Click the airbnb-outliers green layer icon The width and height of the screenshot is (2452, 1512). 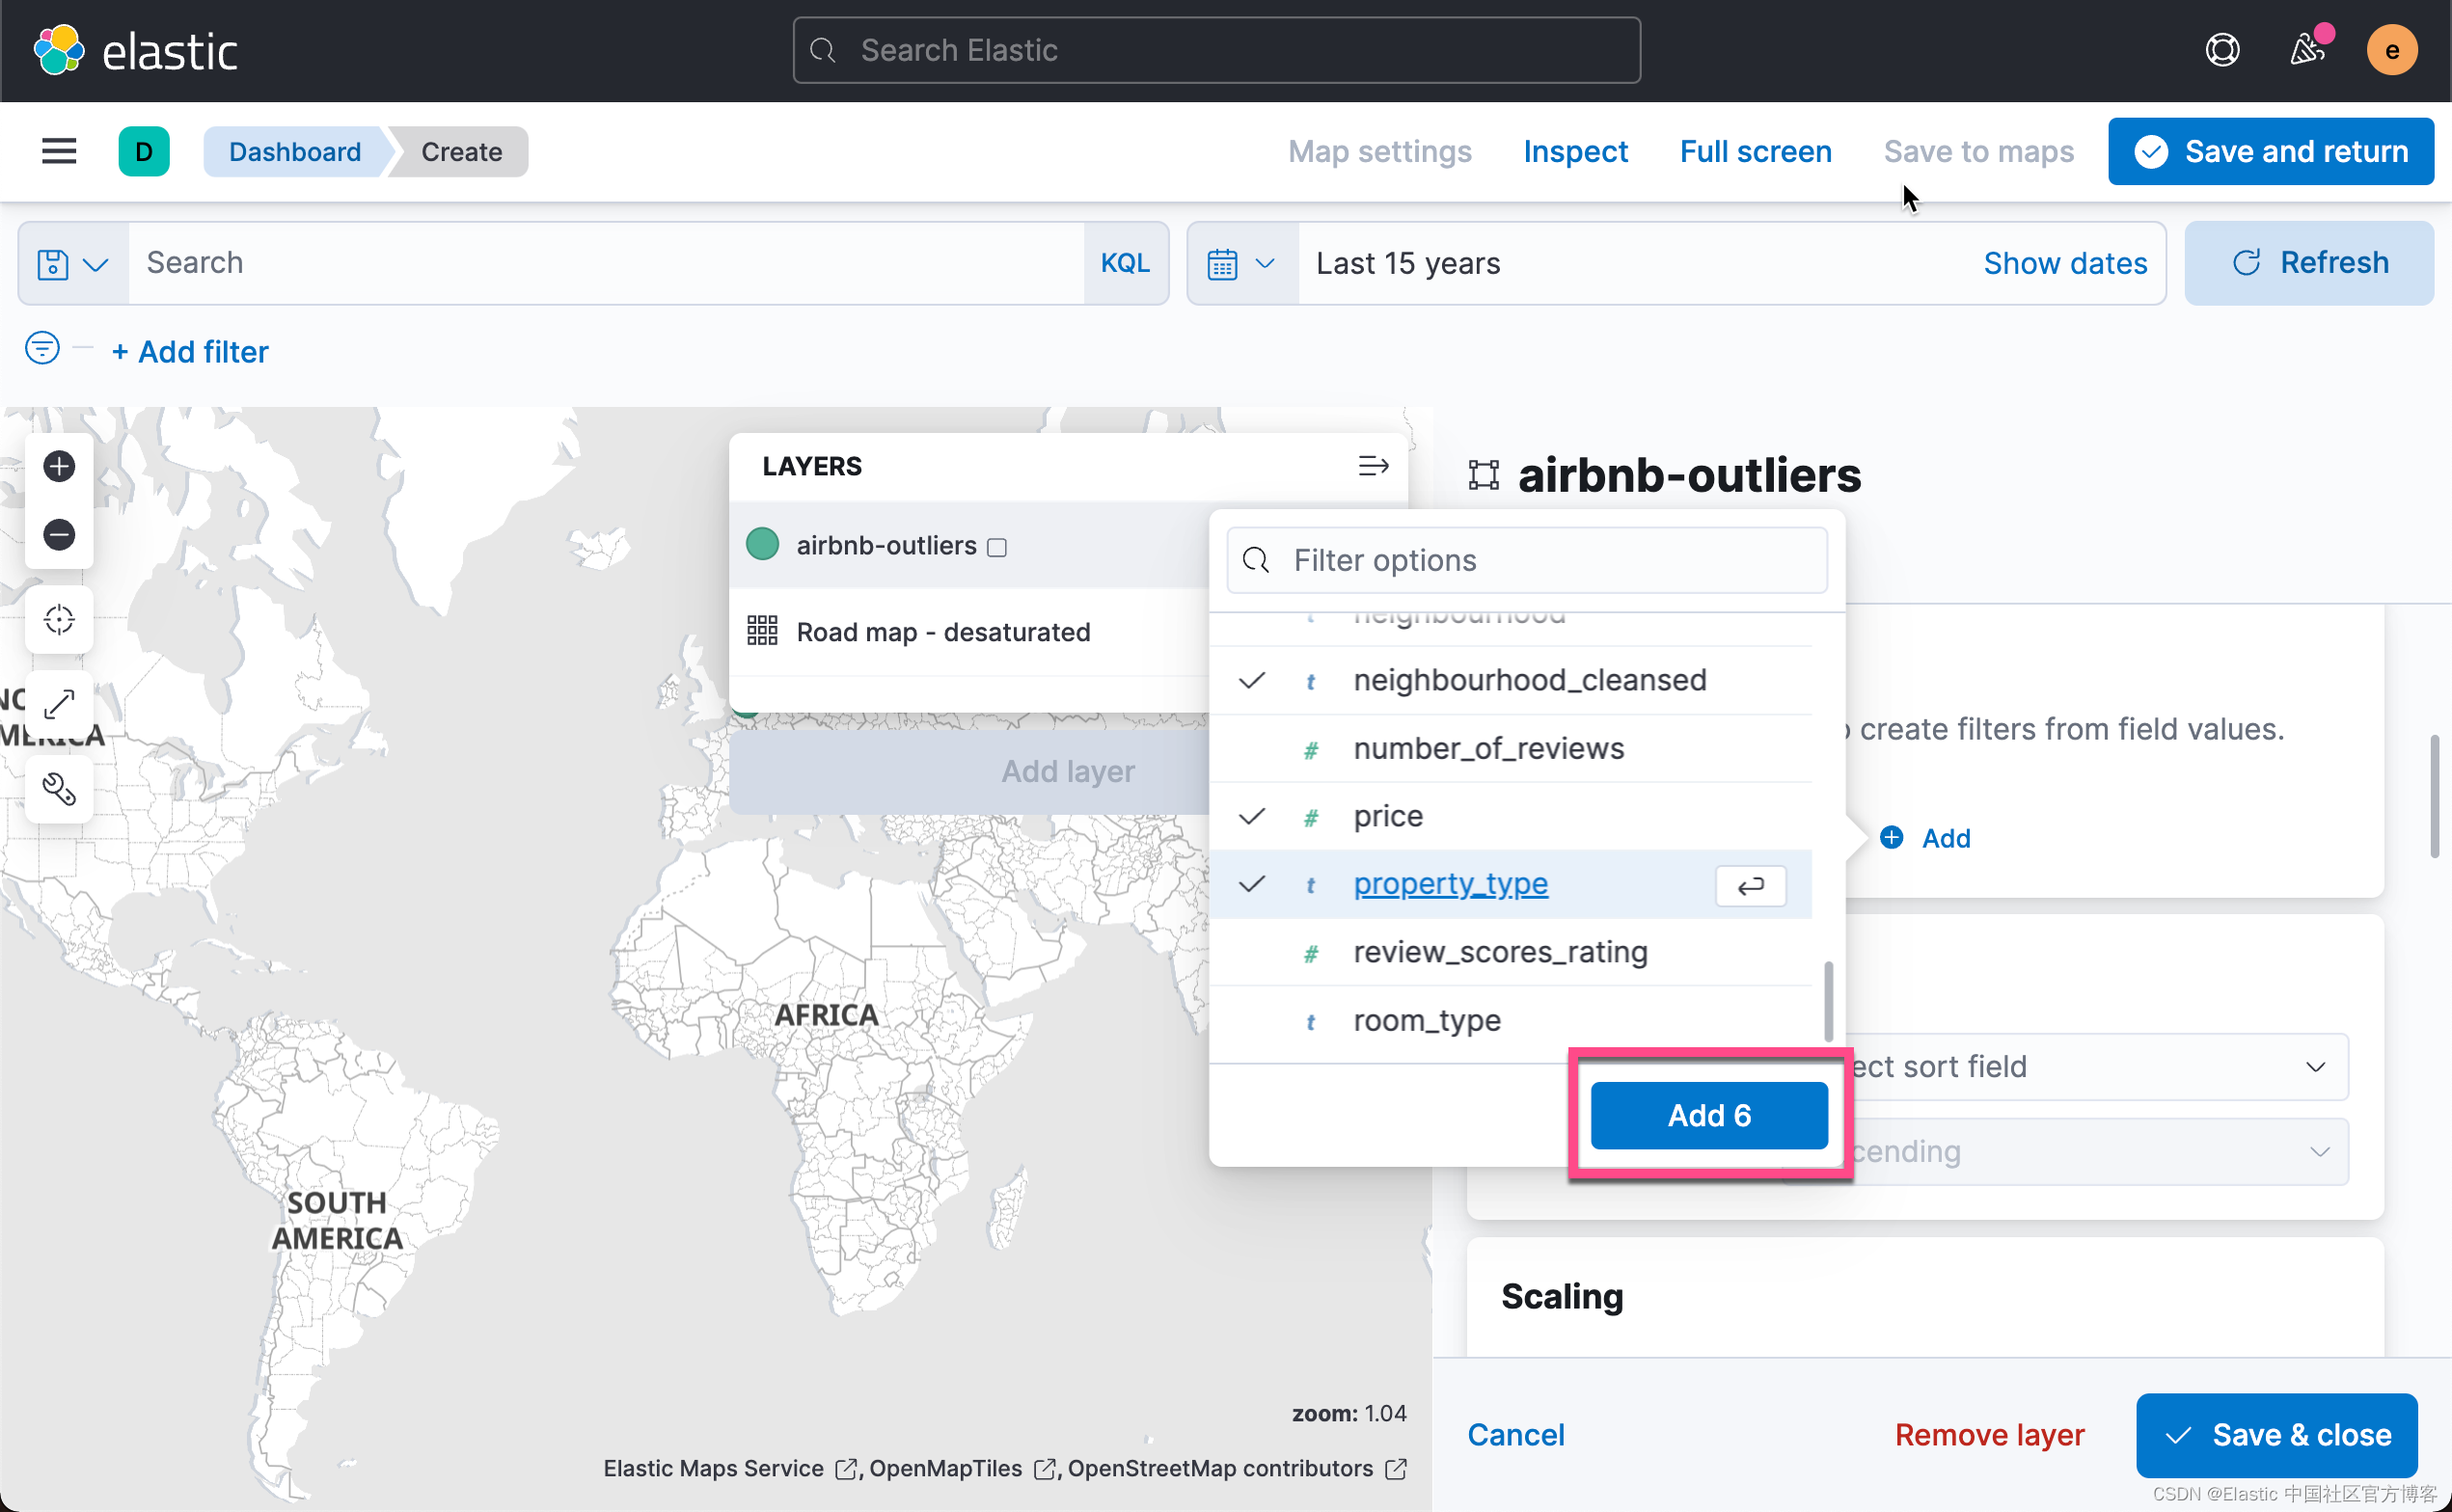(763, 545)
